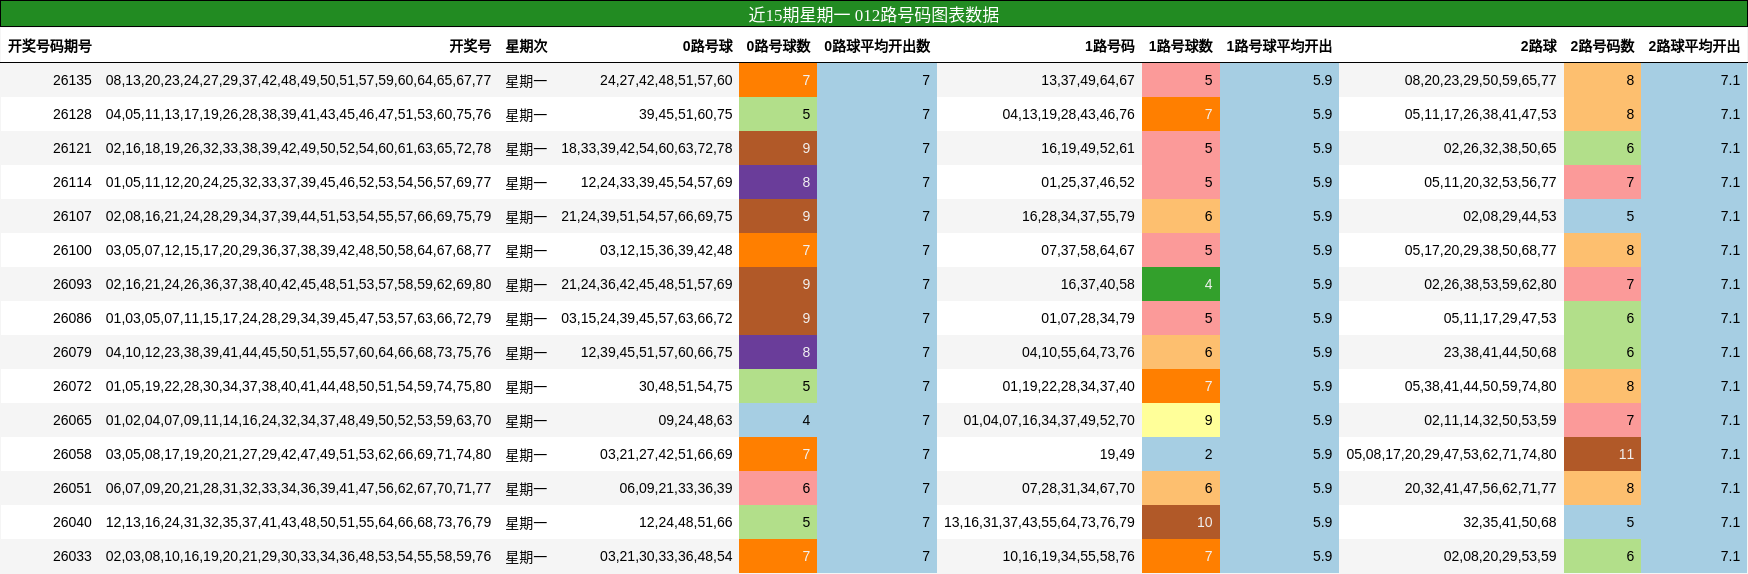
Task: Click the 星期次 column header
Action: [x=526, y=46]
